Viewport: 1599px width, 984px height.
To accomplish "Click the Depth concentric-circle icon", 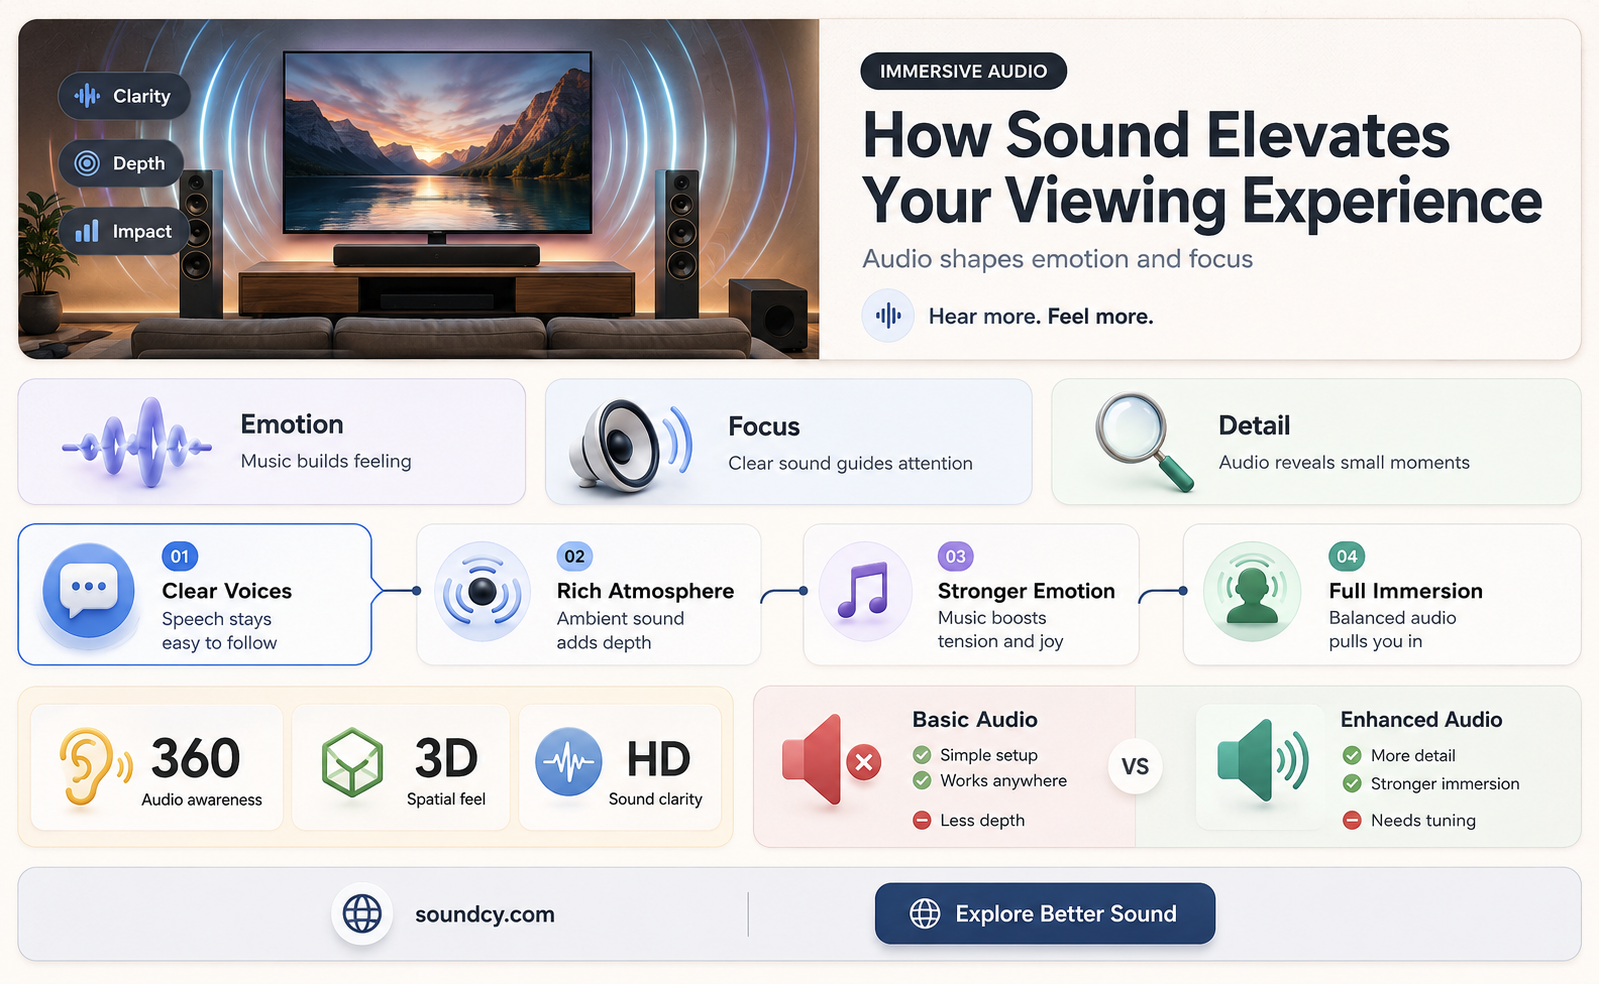I will click(x=87, y=163).
